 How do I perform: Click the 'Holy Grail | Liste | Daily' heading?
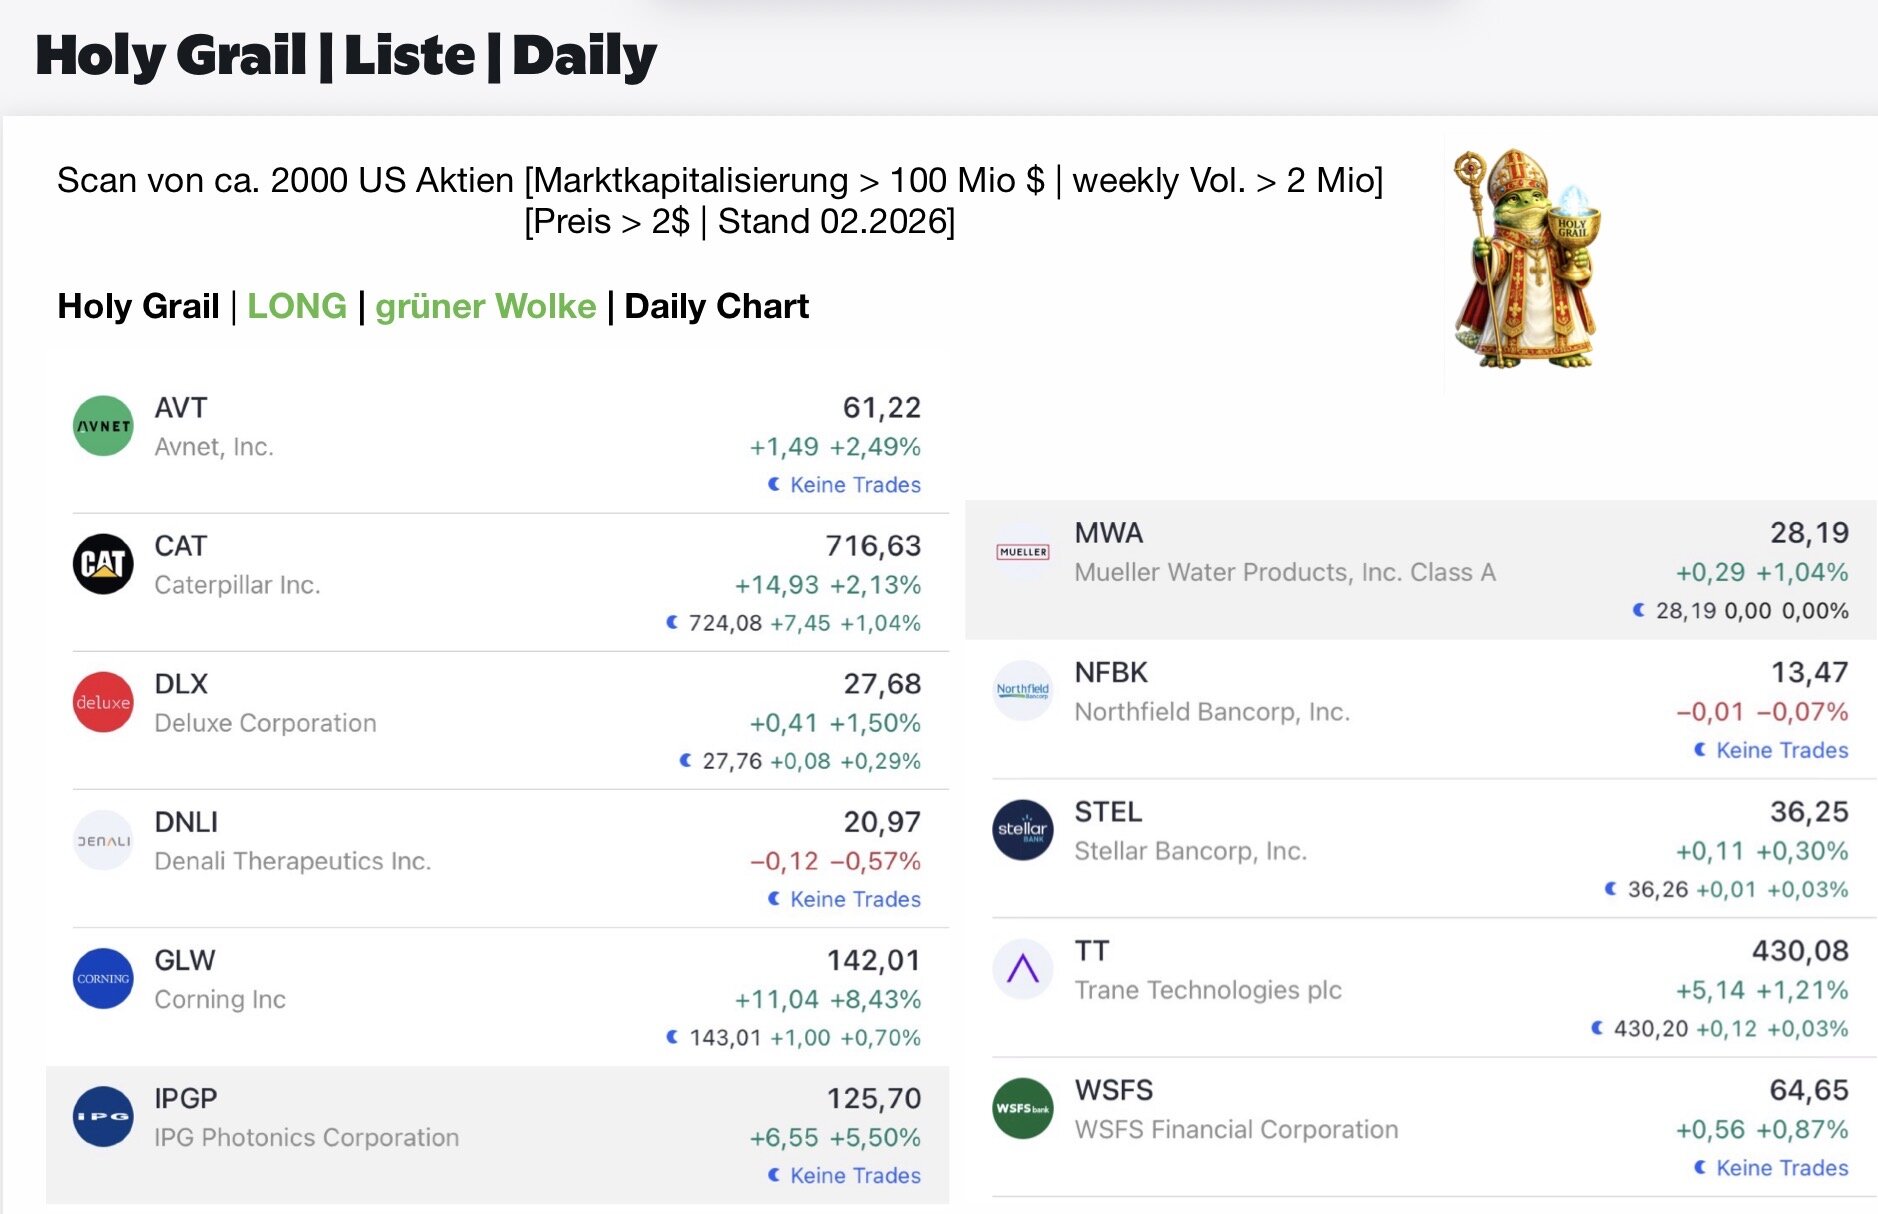click(346, 56)
